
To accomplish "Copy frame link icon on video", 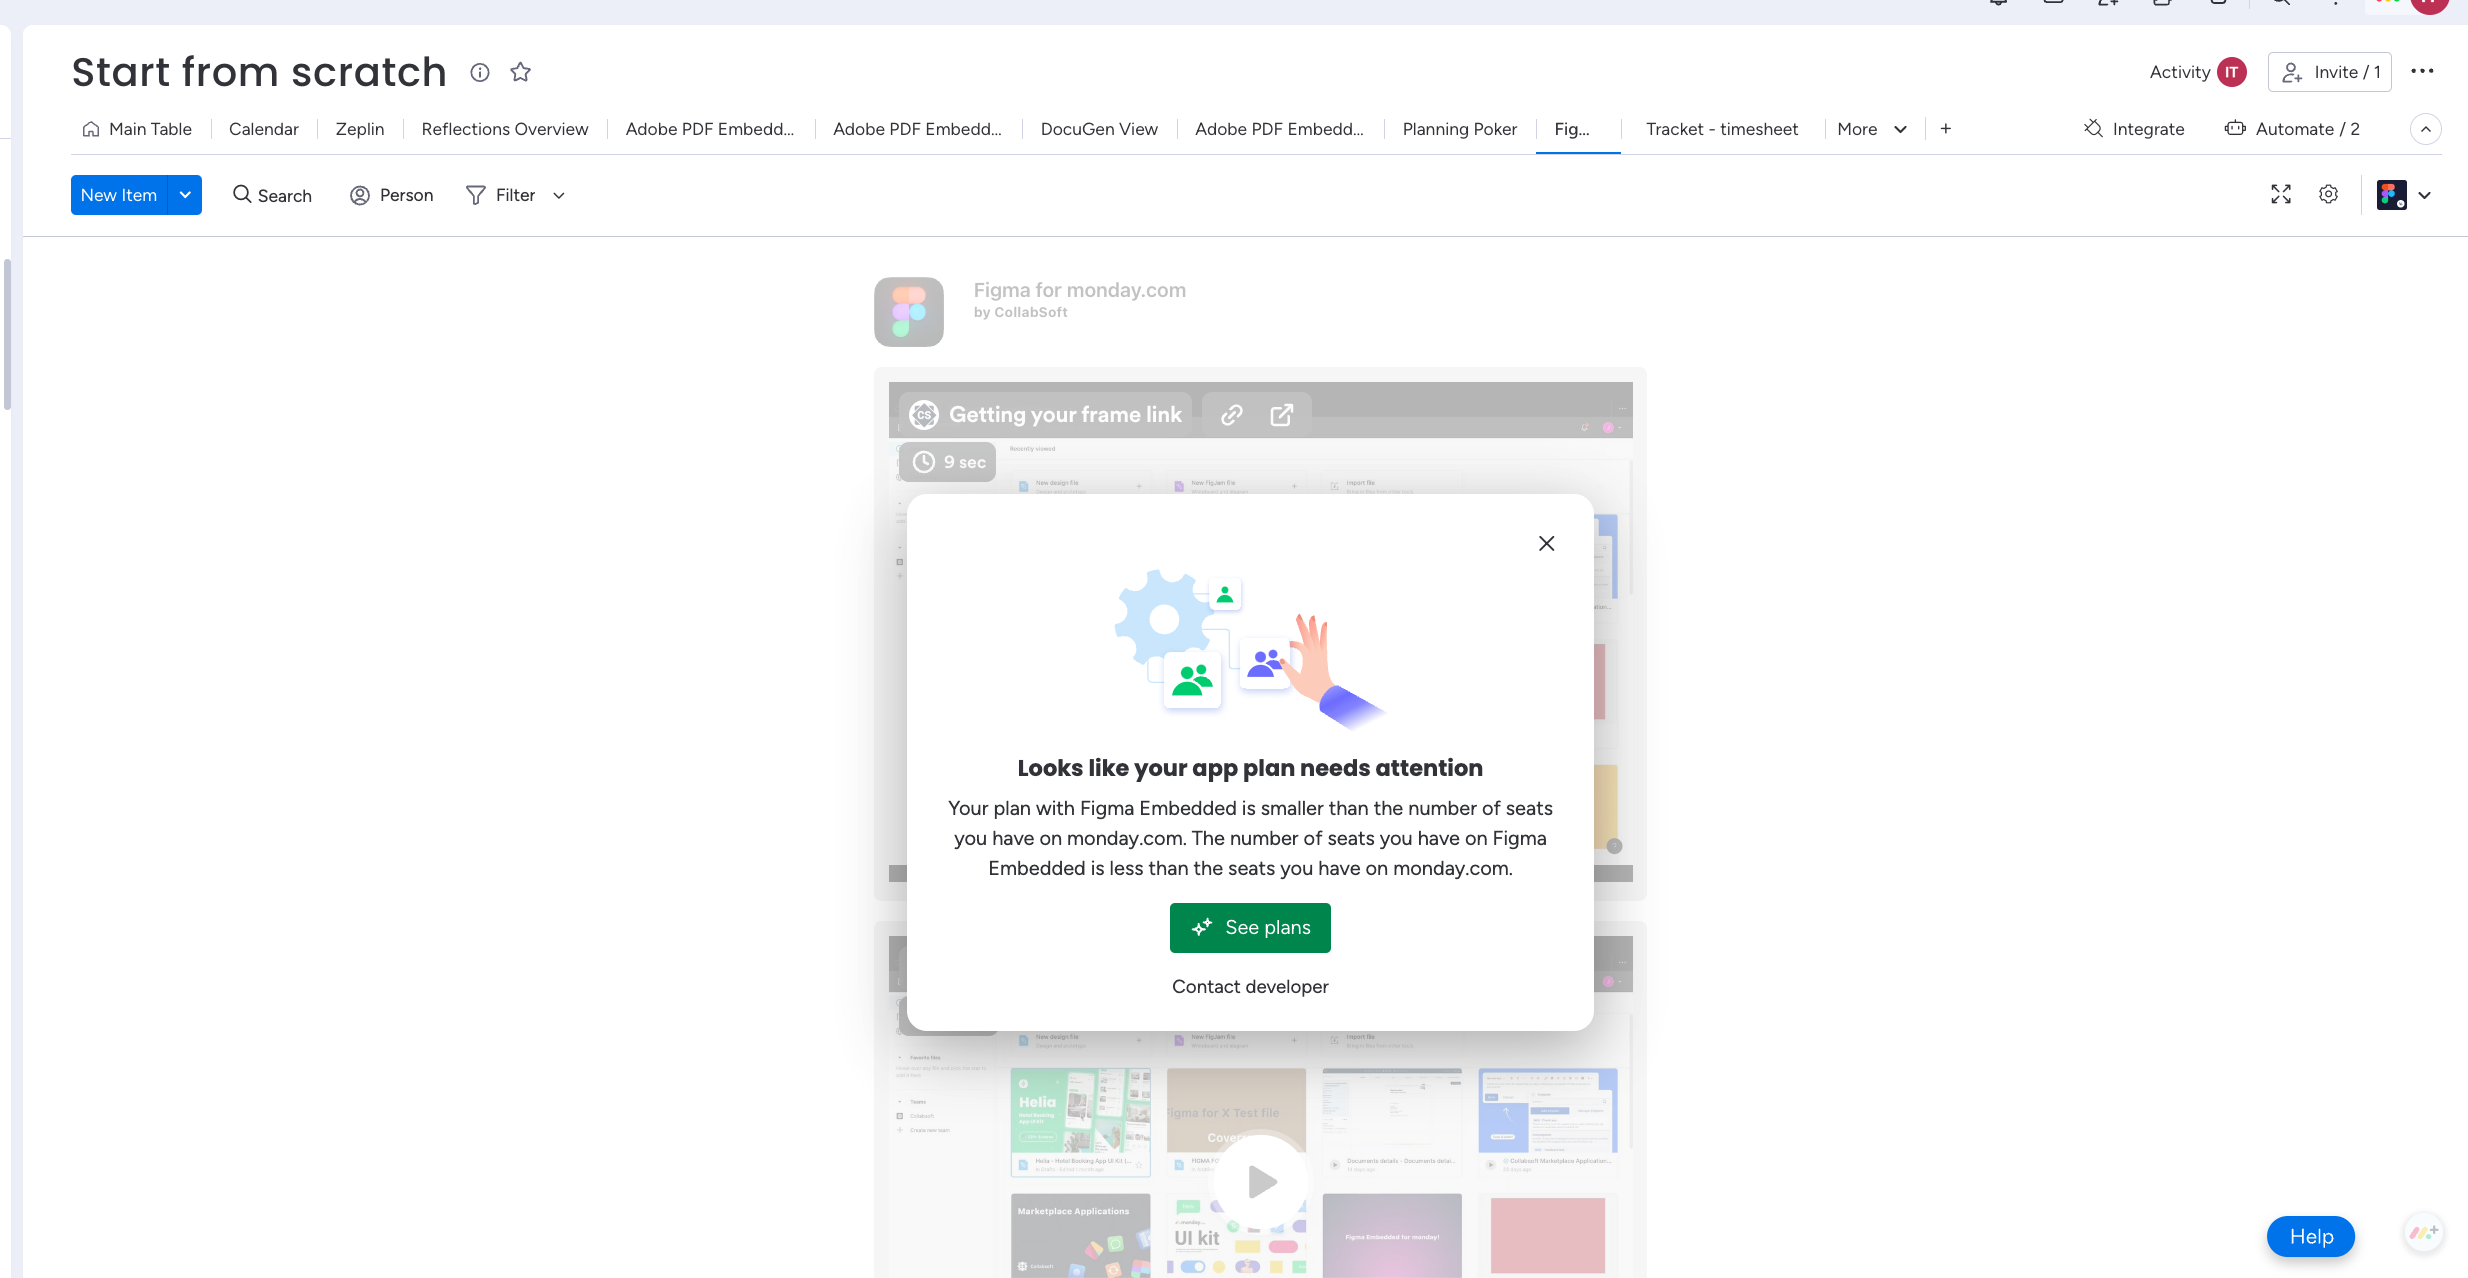I will (1232, 415).
